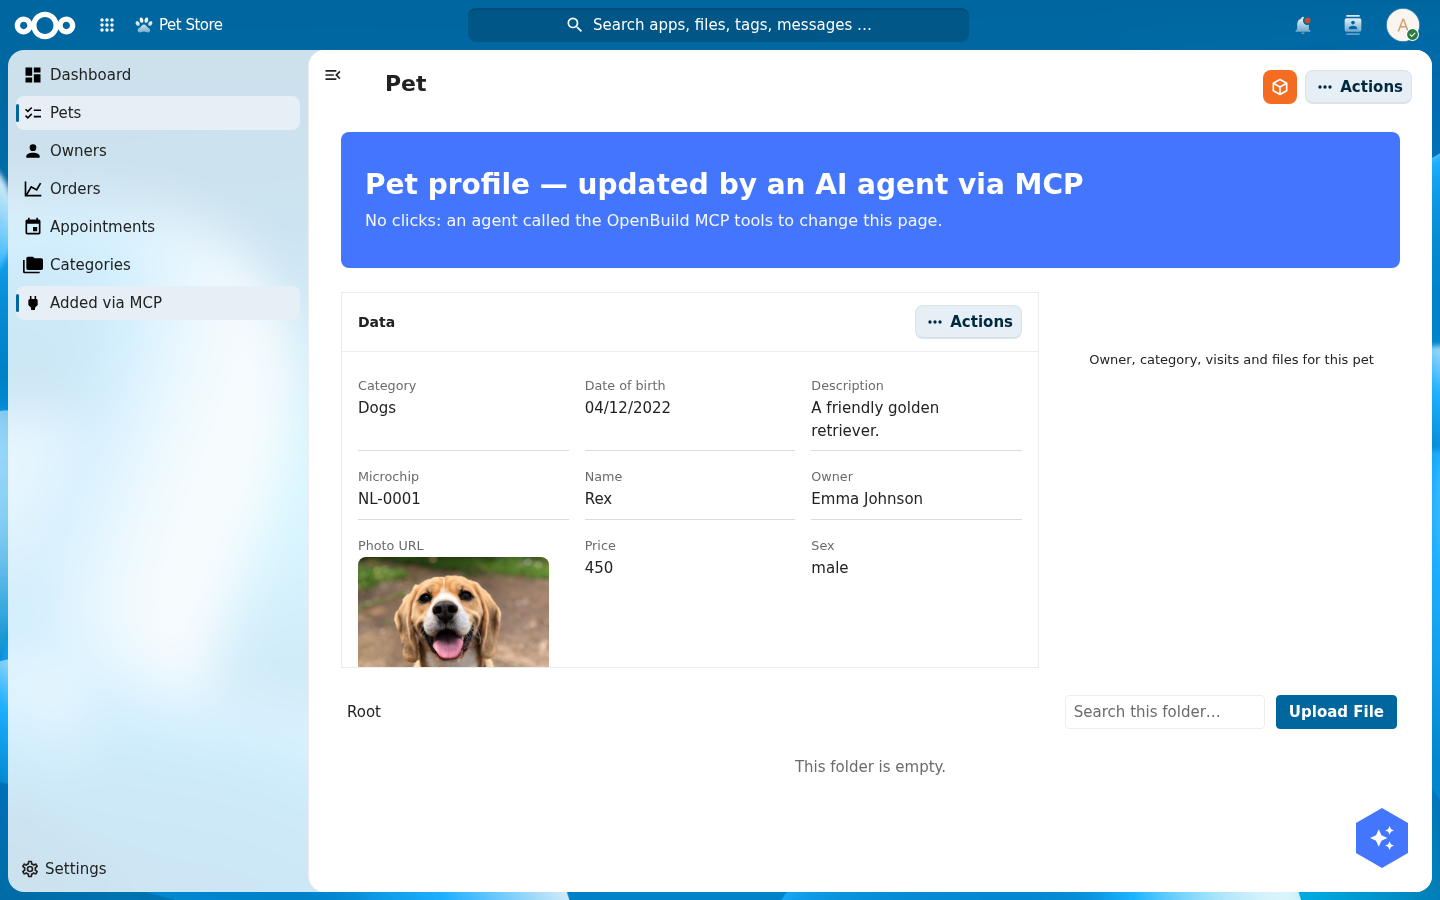
Task: Click the plug icon for Added via MCP
Action: coord(33,303)
